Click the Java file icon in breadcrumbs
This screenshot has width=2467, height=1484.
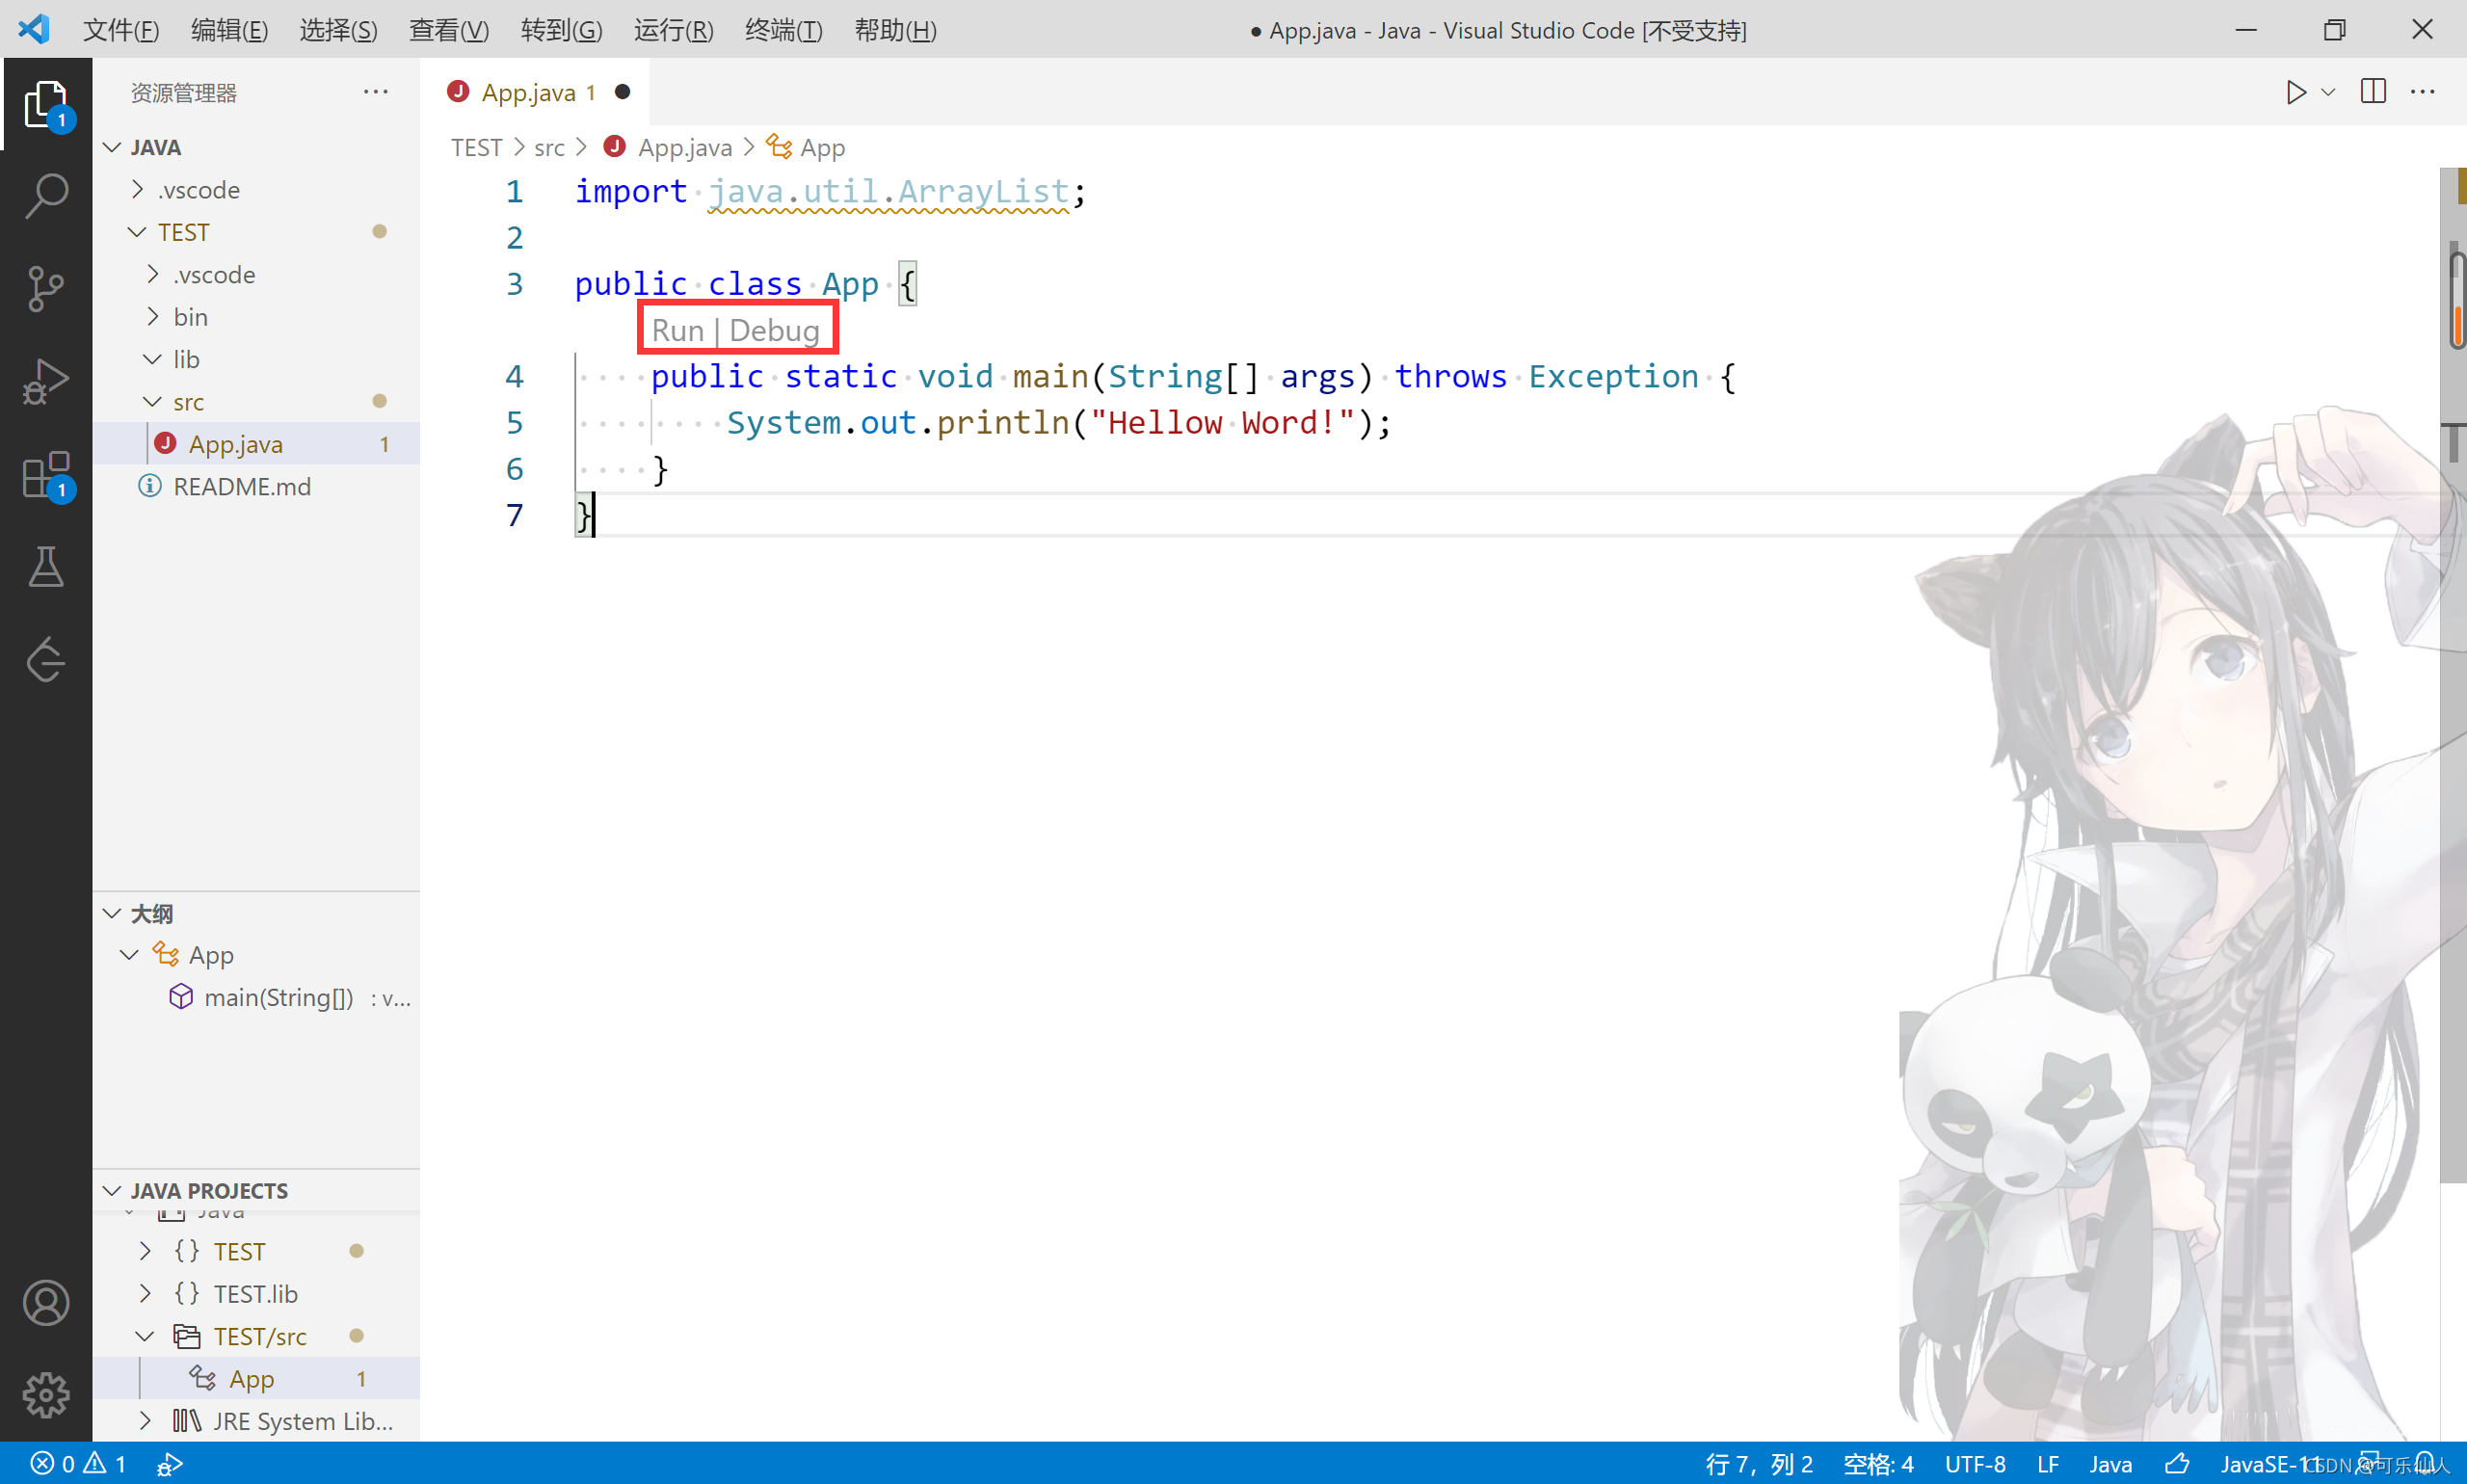point(615,147)
